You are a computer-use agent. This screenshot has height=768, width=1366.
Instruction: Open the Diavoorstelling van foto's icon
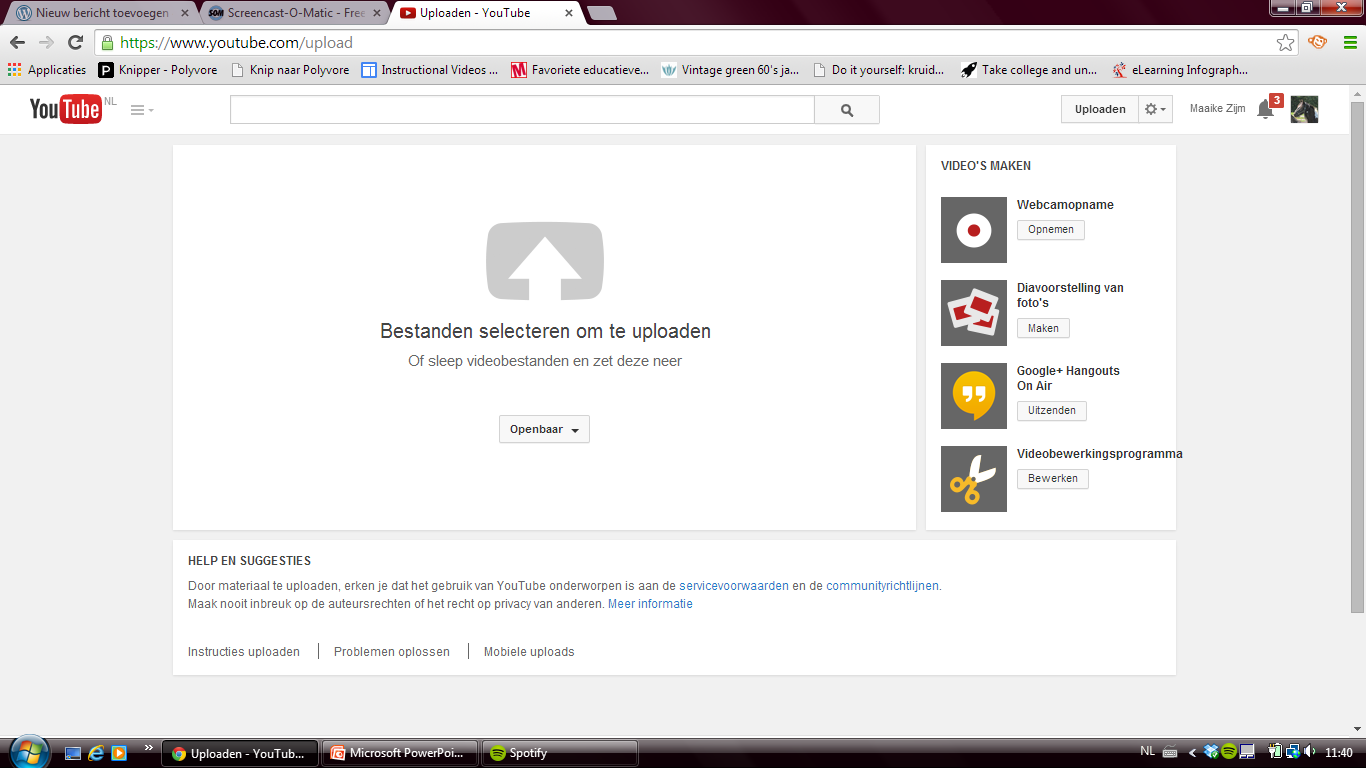click(973, 313)
